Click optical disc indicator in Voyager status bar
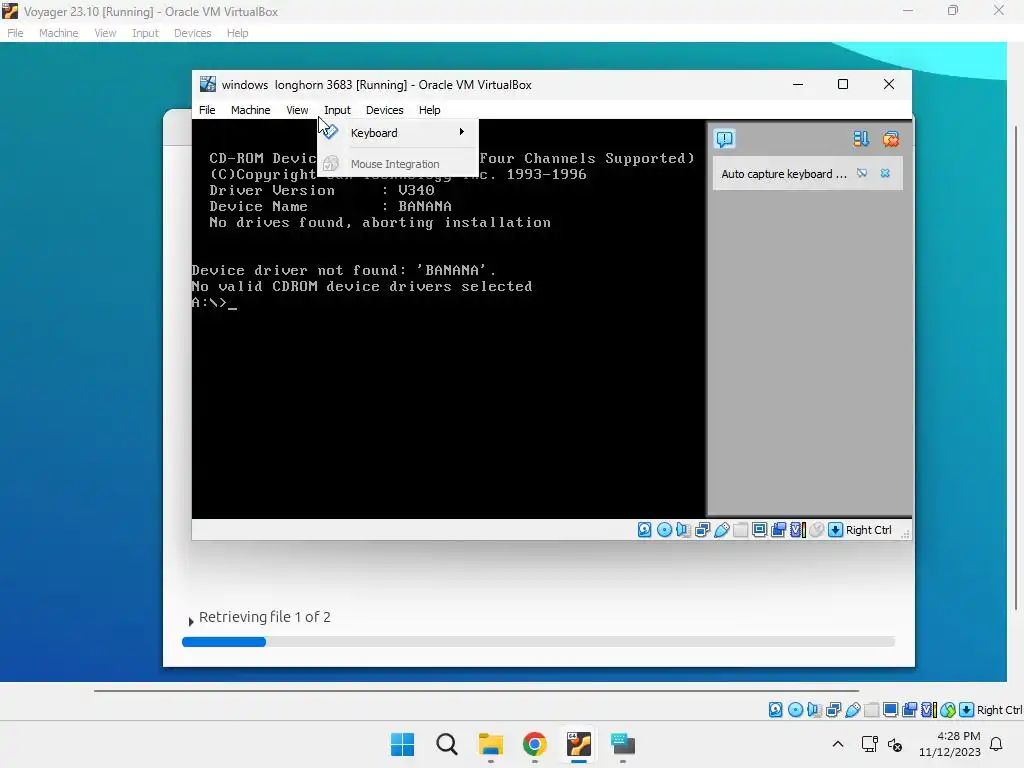The image size is (1024, 768). point(795,709)
